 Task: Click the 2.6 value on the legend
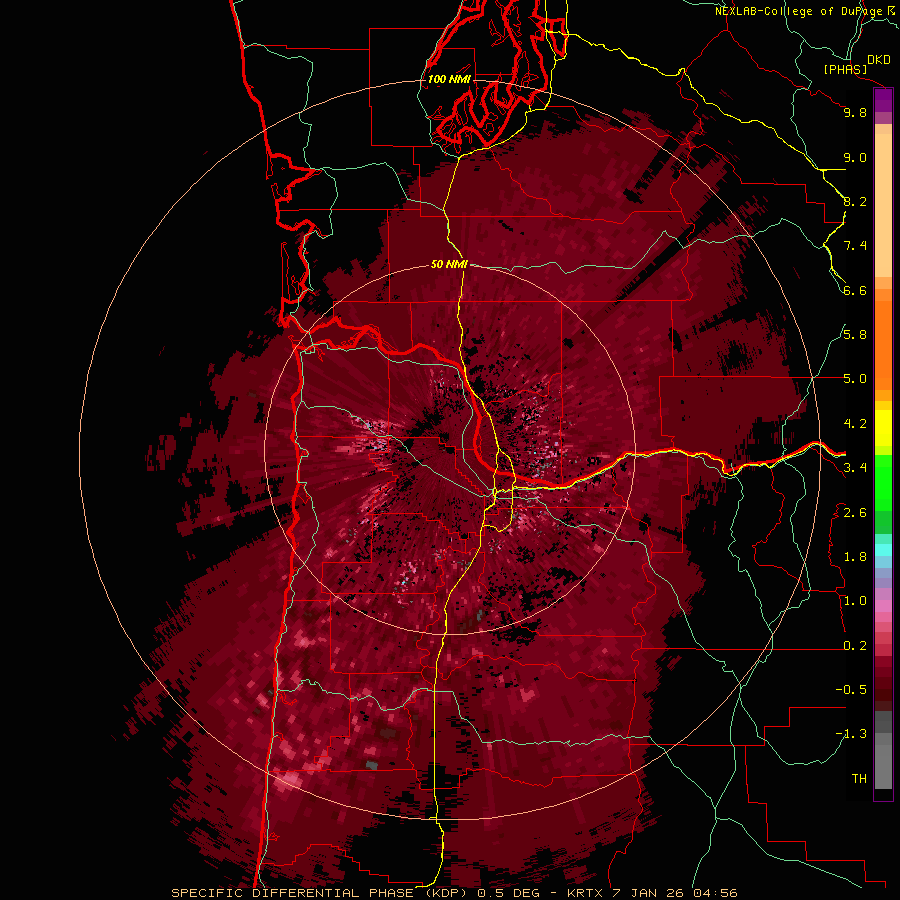[x=855, y=512]
